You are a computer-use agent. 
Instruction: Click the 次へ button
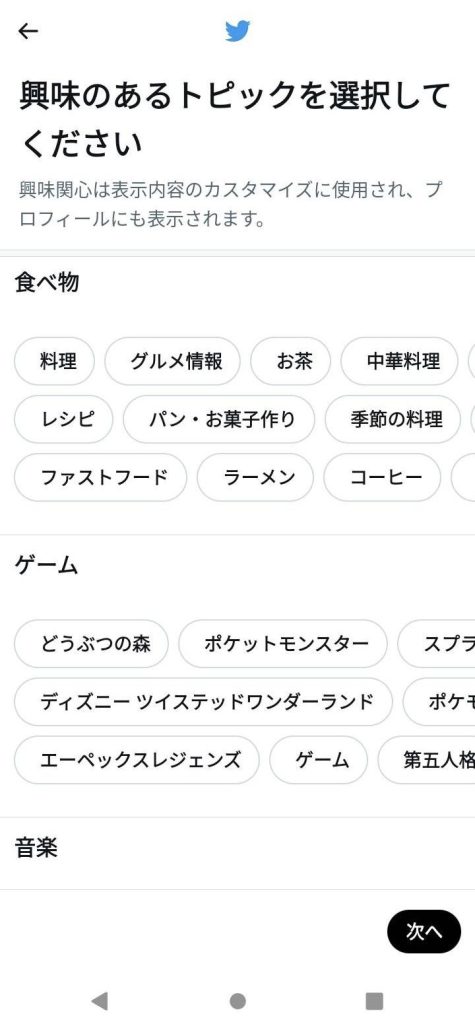pyautogui.click(x=424, y=932)
